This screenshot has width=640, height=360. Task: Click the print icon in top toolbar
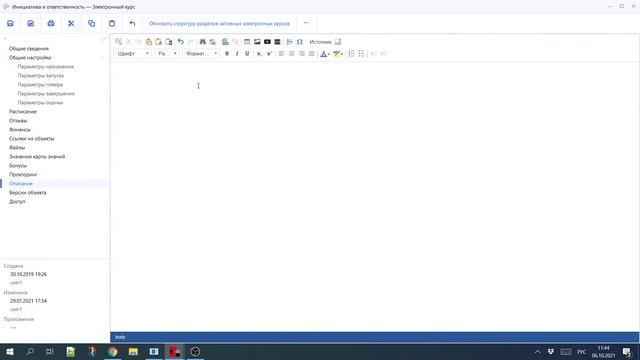[51, 24]
